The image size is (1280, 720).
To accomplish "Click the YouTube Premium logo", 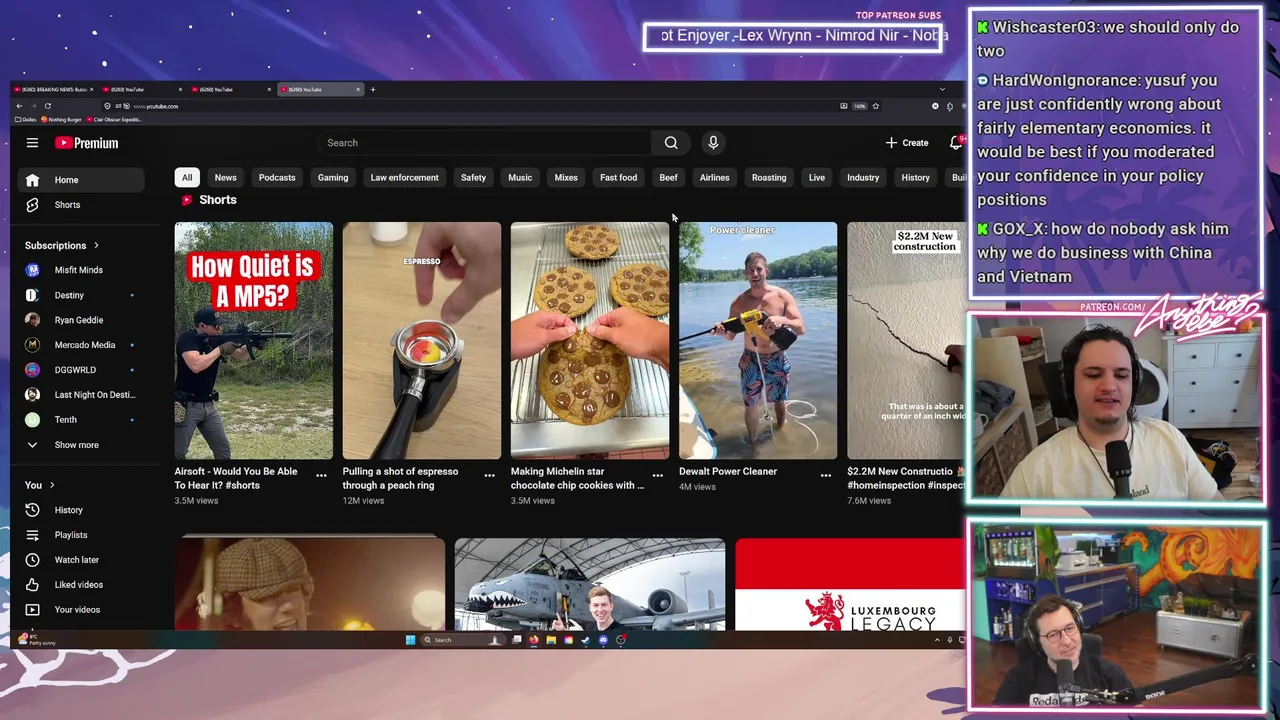I will click(x=87, y=143).
